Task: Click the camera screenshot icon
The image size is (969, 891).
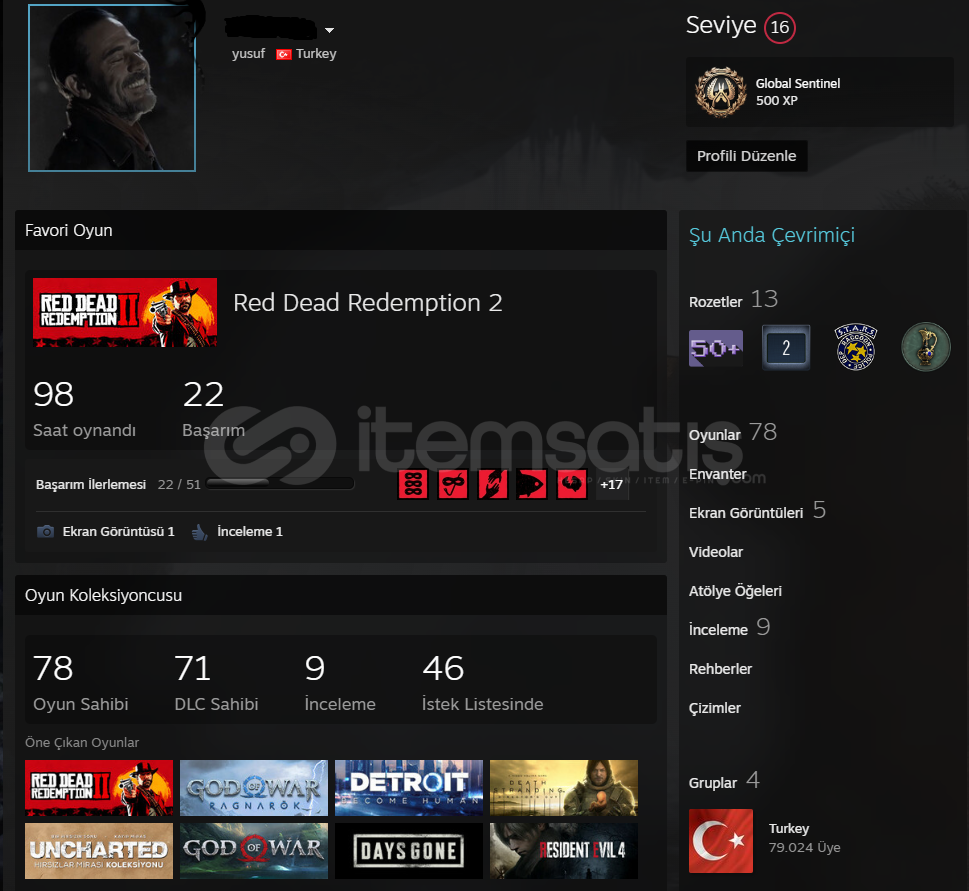Action: pos(45,531)
